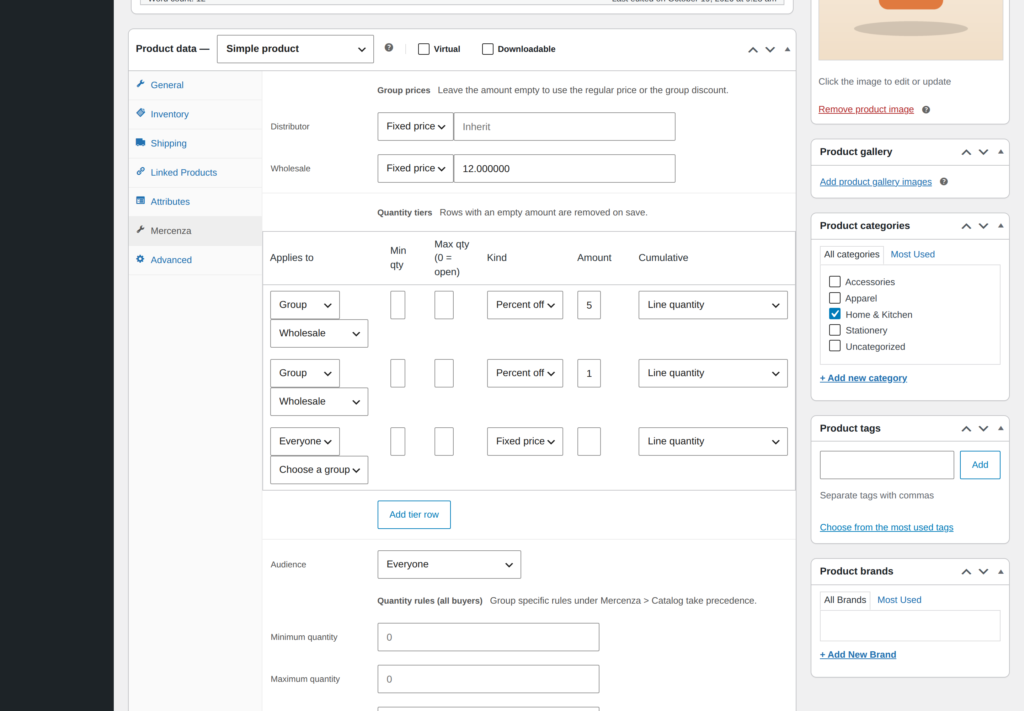This screenshot has height=711, width=1024.
Task: Click Add new category link
Action: pyautogui.click(x=863, y=378)
